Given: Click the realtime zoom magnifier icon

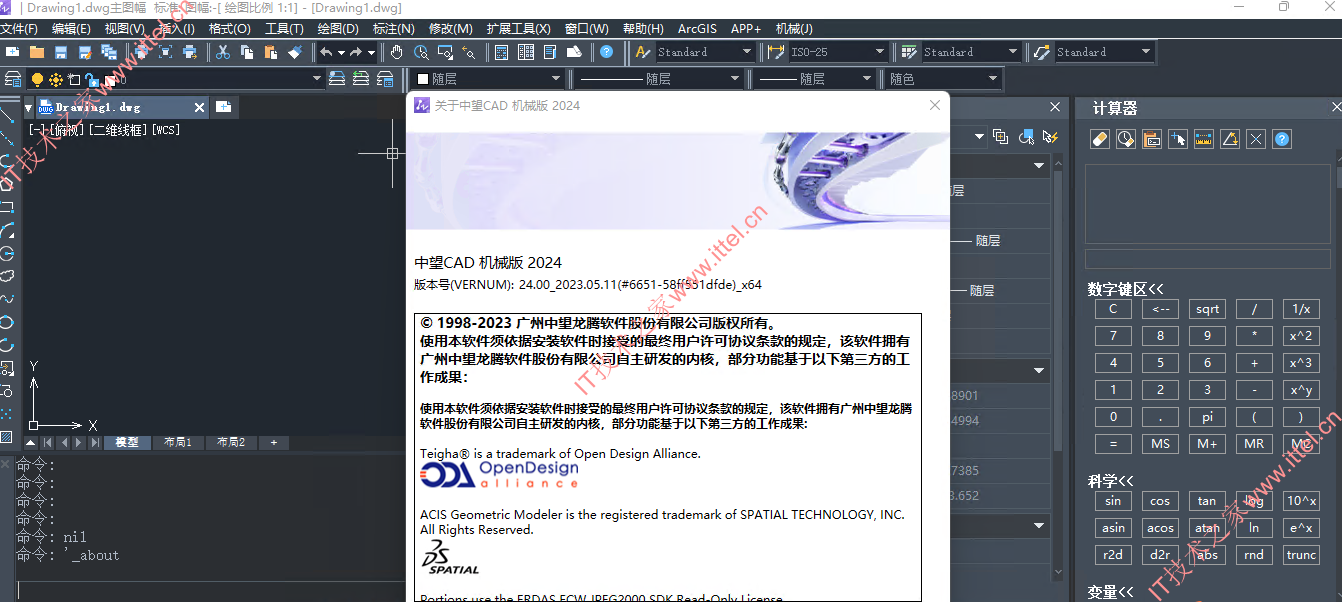Looking at the screenshot, I should [x=421, y=52].
